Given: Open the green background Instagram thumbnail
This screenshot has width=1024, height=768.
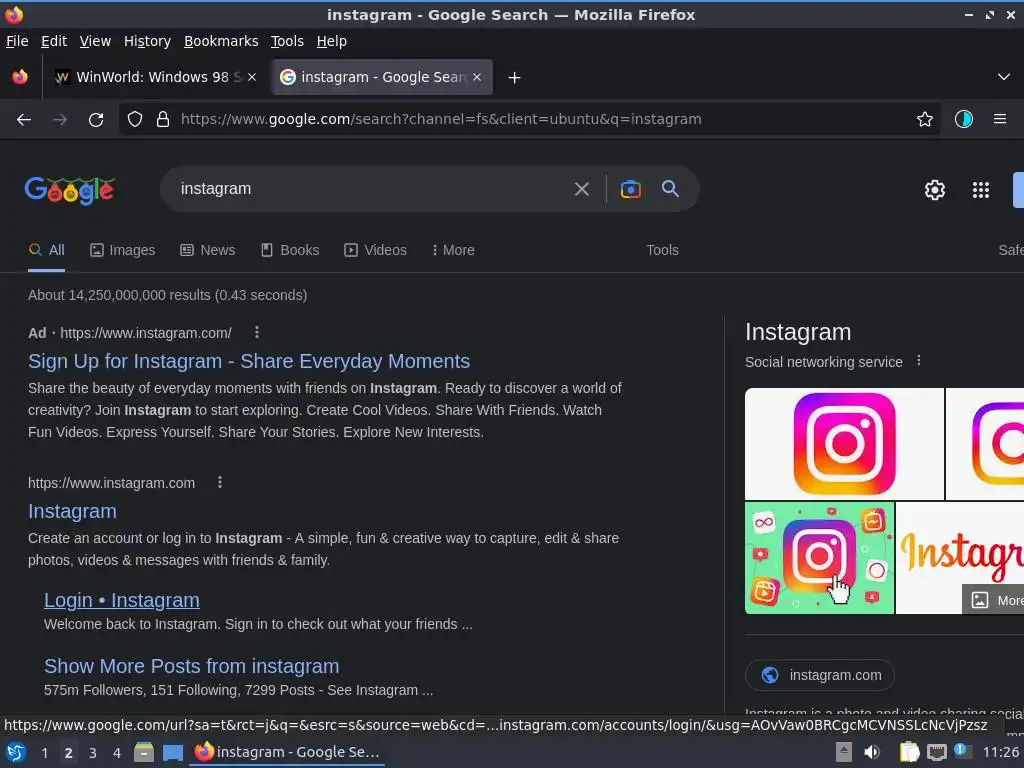Looking at the screenshot, I should tap(819, 558).
